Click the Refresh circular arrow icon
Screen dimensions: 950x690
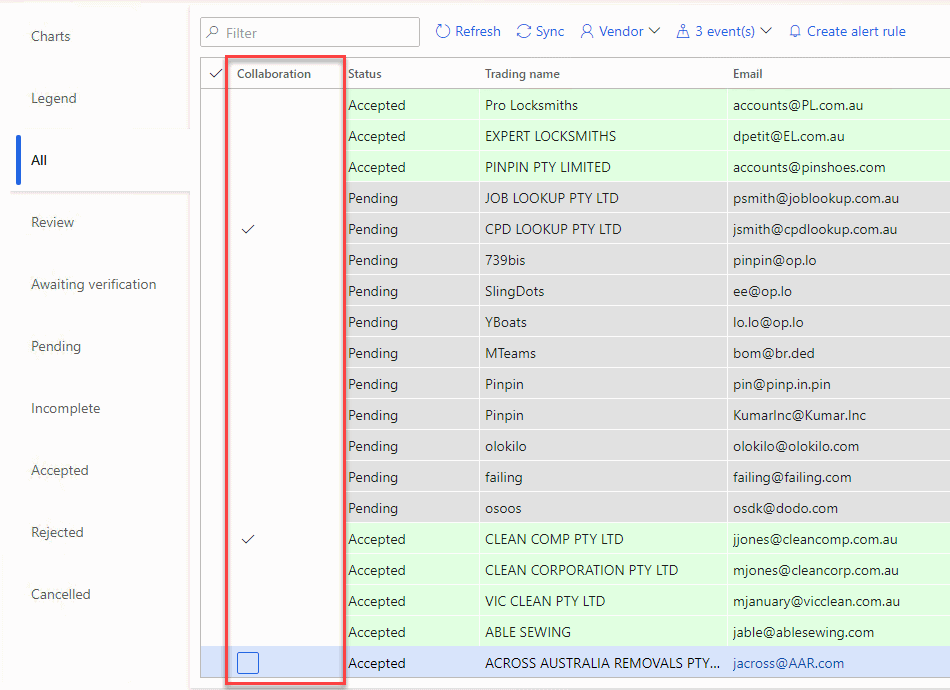click(443, 32)
